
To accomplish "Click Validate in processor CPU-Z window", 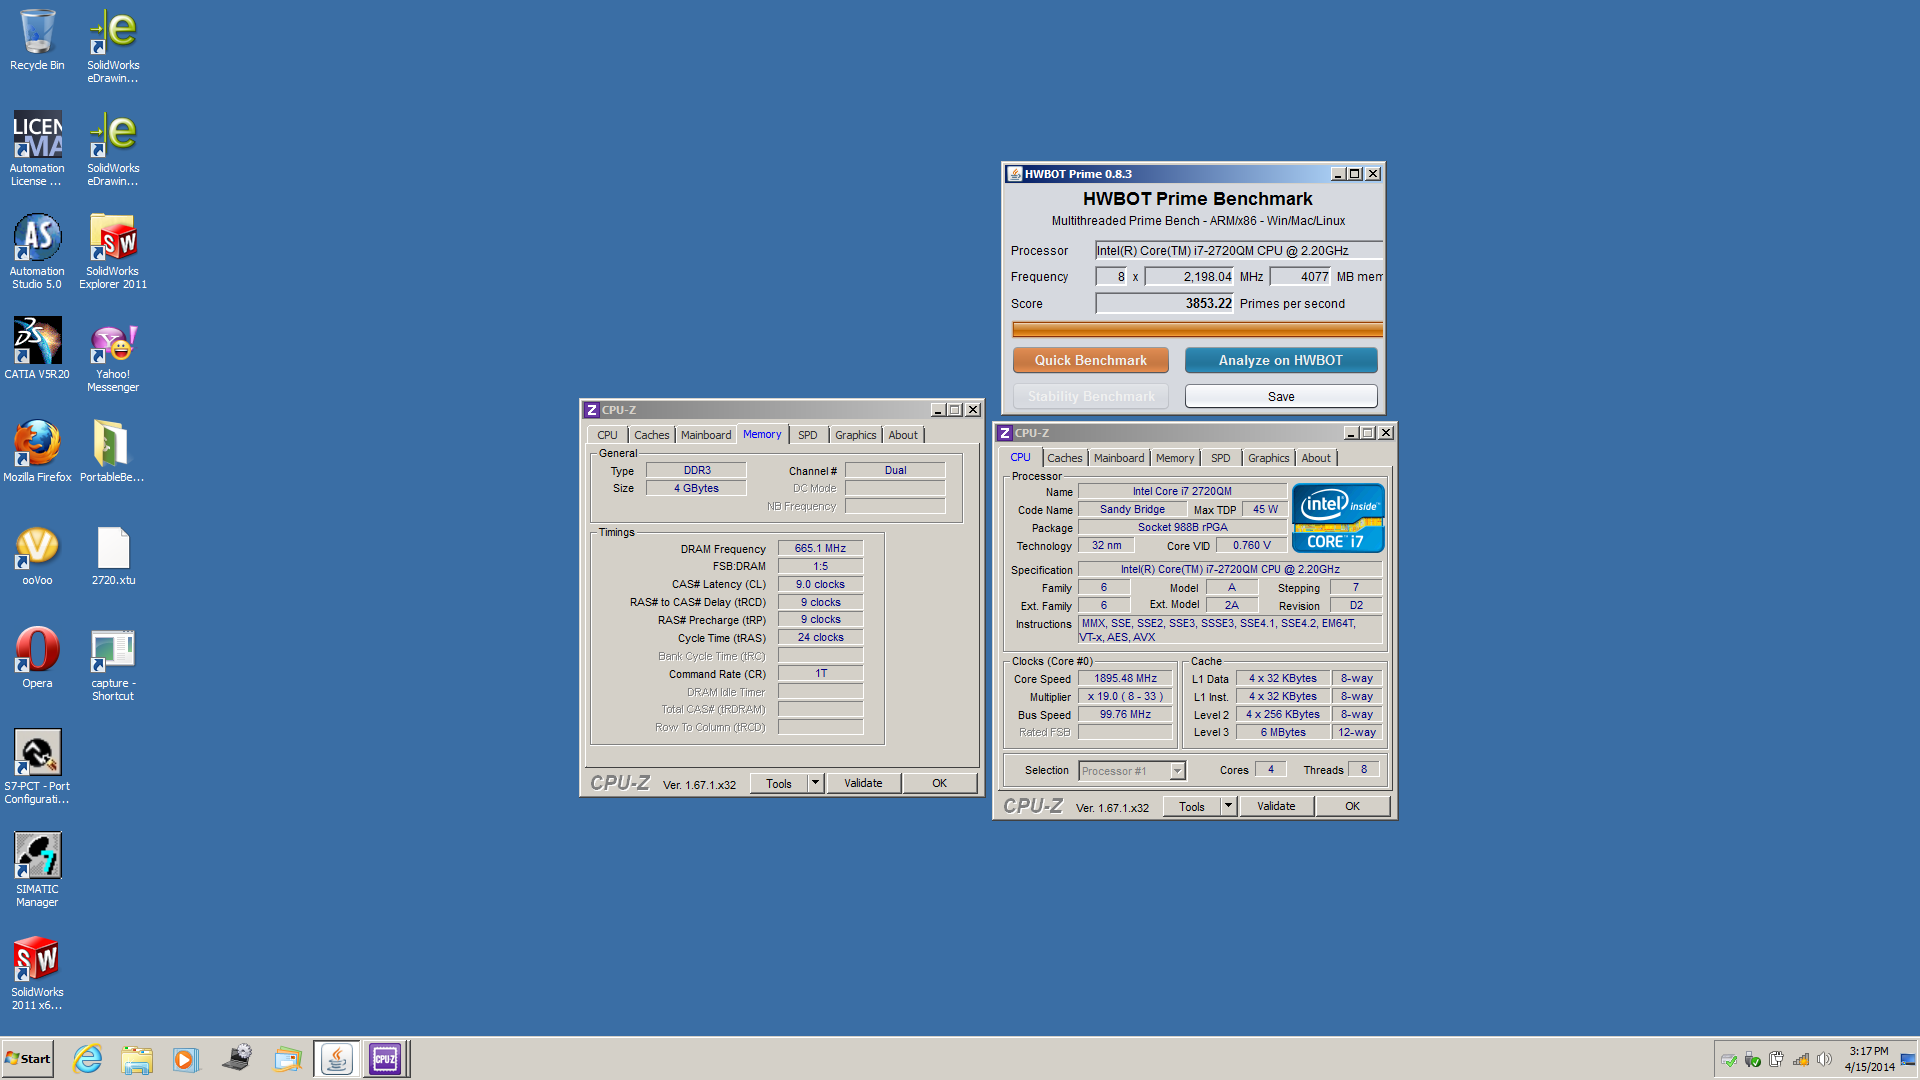I will (x=1276, y=806).
